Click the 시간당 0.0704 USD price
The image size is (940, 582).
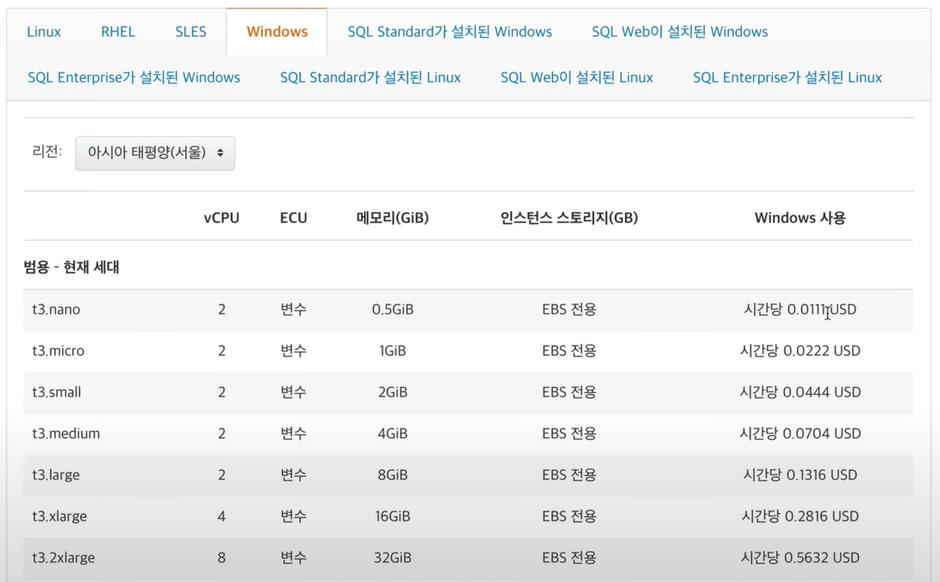pyautogui.click(x=800, y=433)
